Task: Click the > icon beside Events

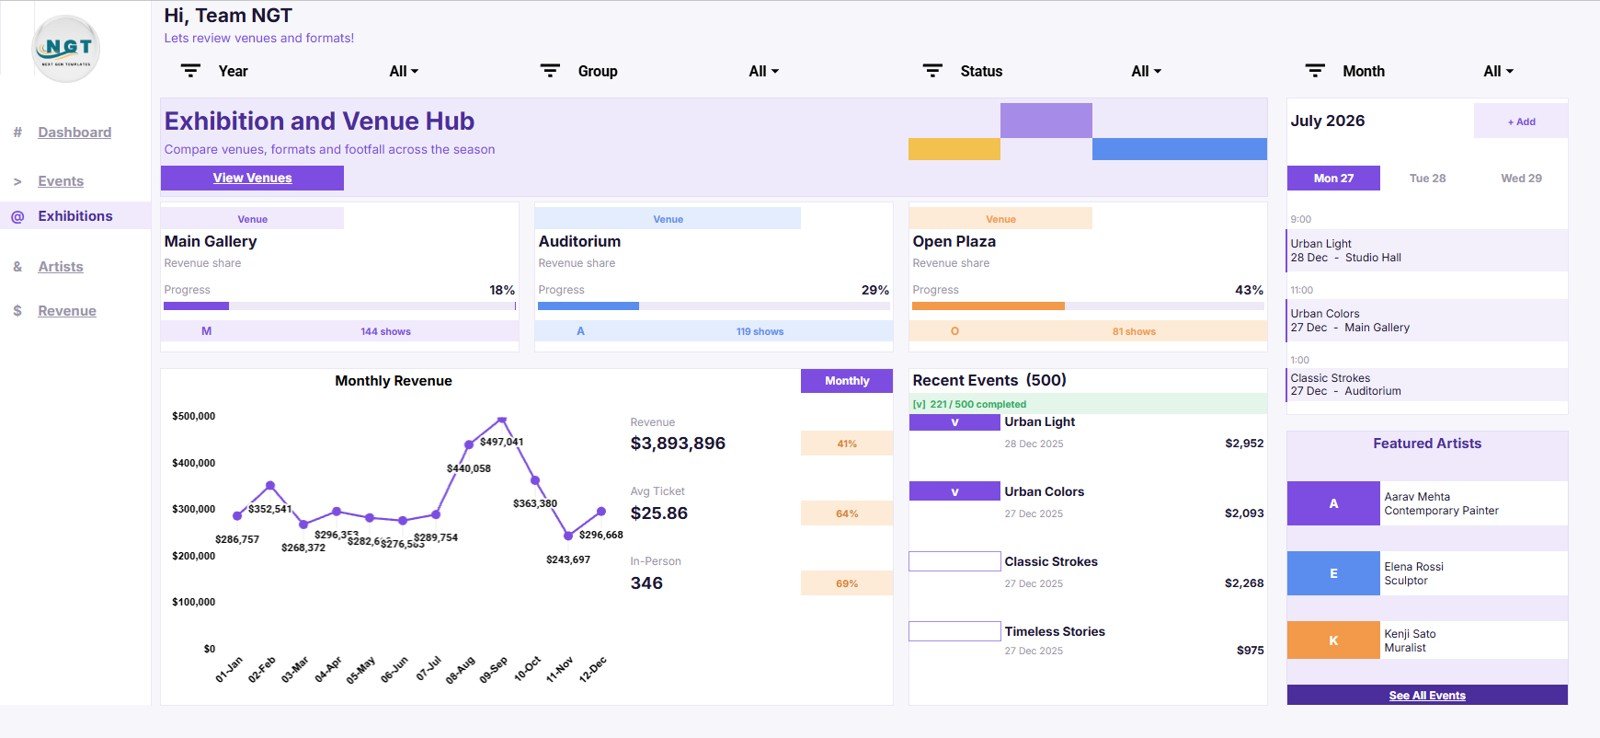Action: (17, 181)
